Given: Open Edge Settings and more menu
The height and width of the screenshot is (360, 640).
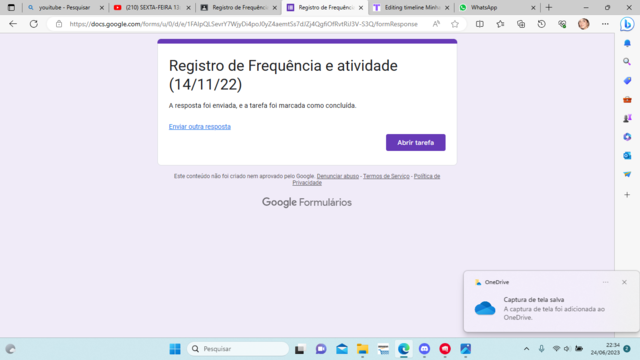Looking at the screenshot, I should tap(605, 24).
